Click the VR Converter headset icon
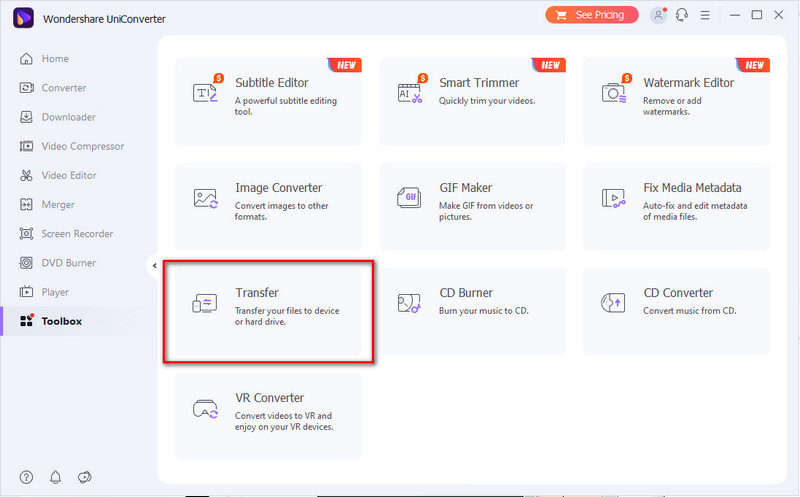 (206, 409)
